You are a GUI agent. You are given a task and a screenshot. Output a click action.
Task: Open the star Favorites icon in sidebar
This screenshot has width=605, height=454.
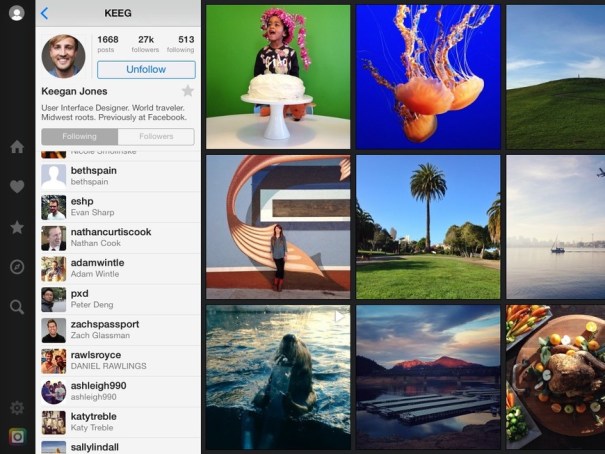pos(17,227)
